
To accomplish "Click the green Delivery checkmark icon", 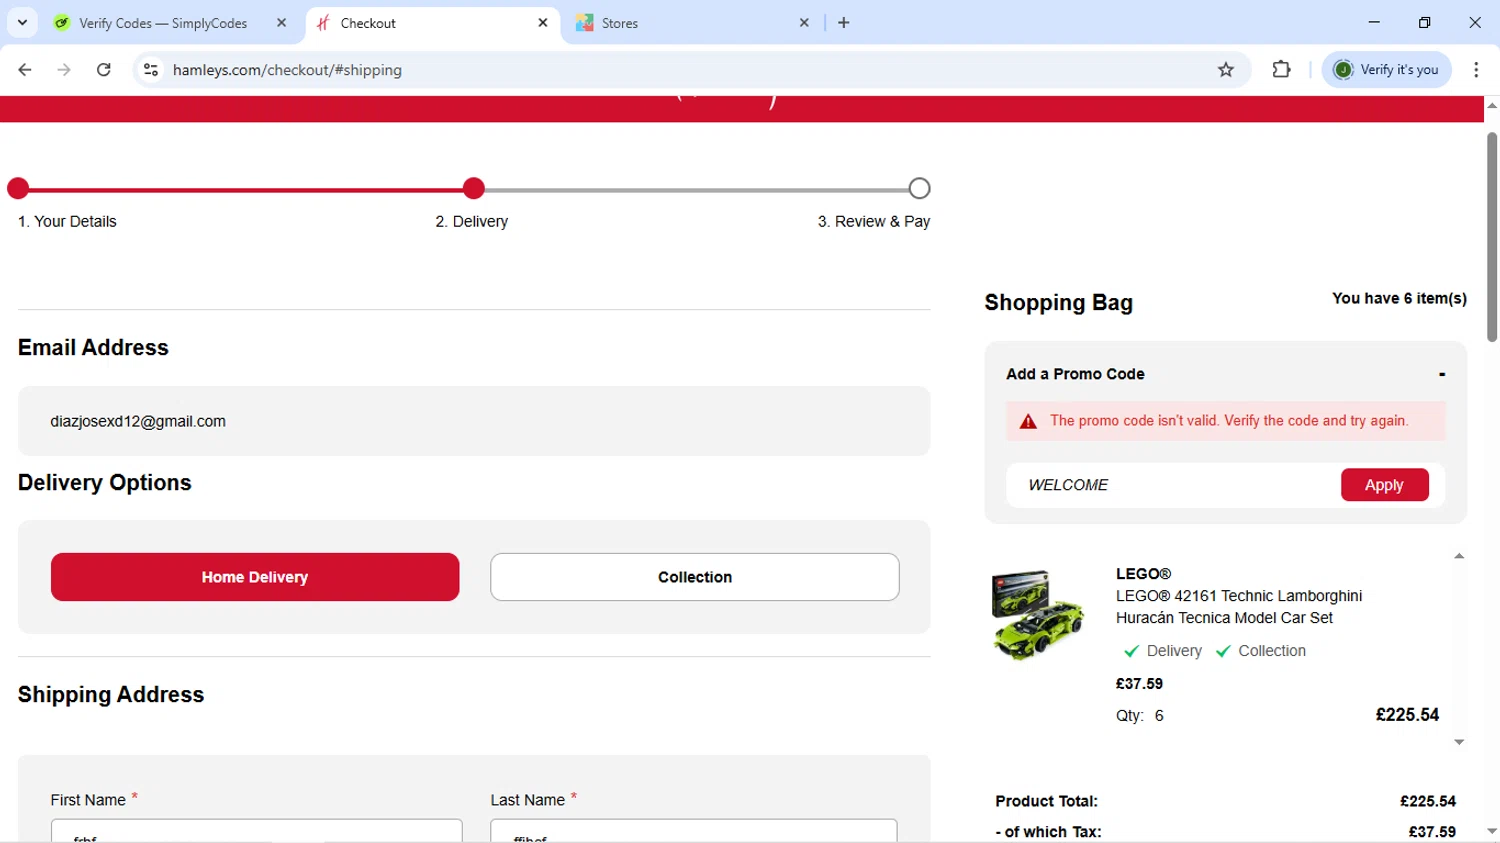I will click(1131, 651).
